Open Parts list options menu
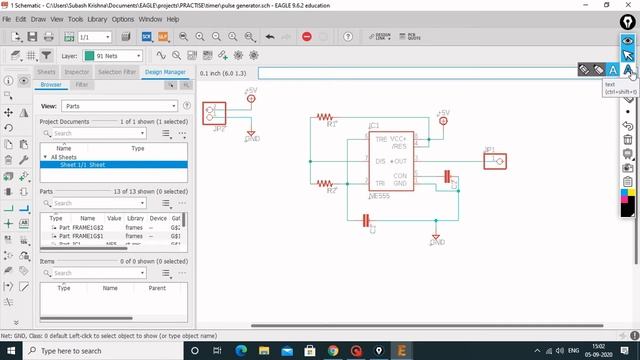This screenshot has width=640, height=360. point(166,203)
